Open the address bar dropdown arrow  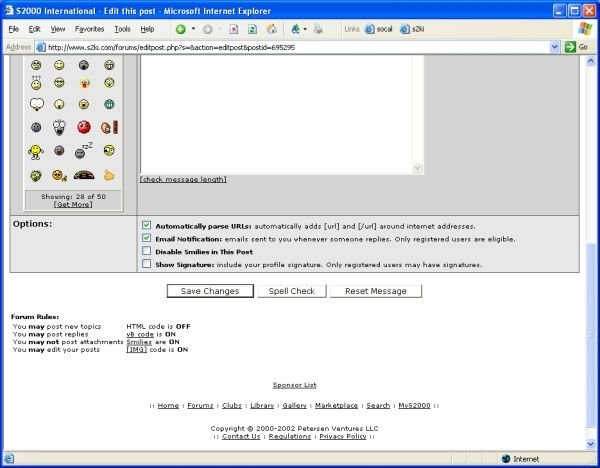tap(554, 47)
